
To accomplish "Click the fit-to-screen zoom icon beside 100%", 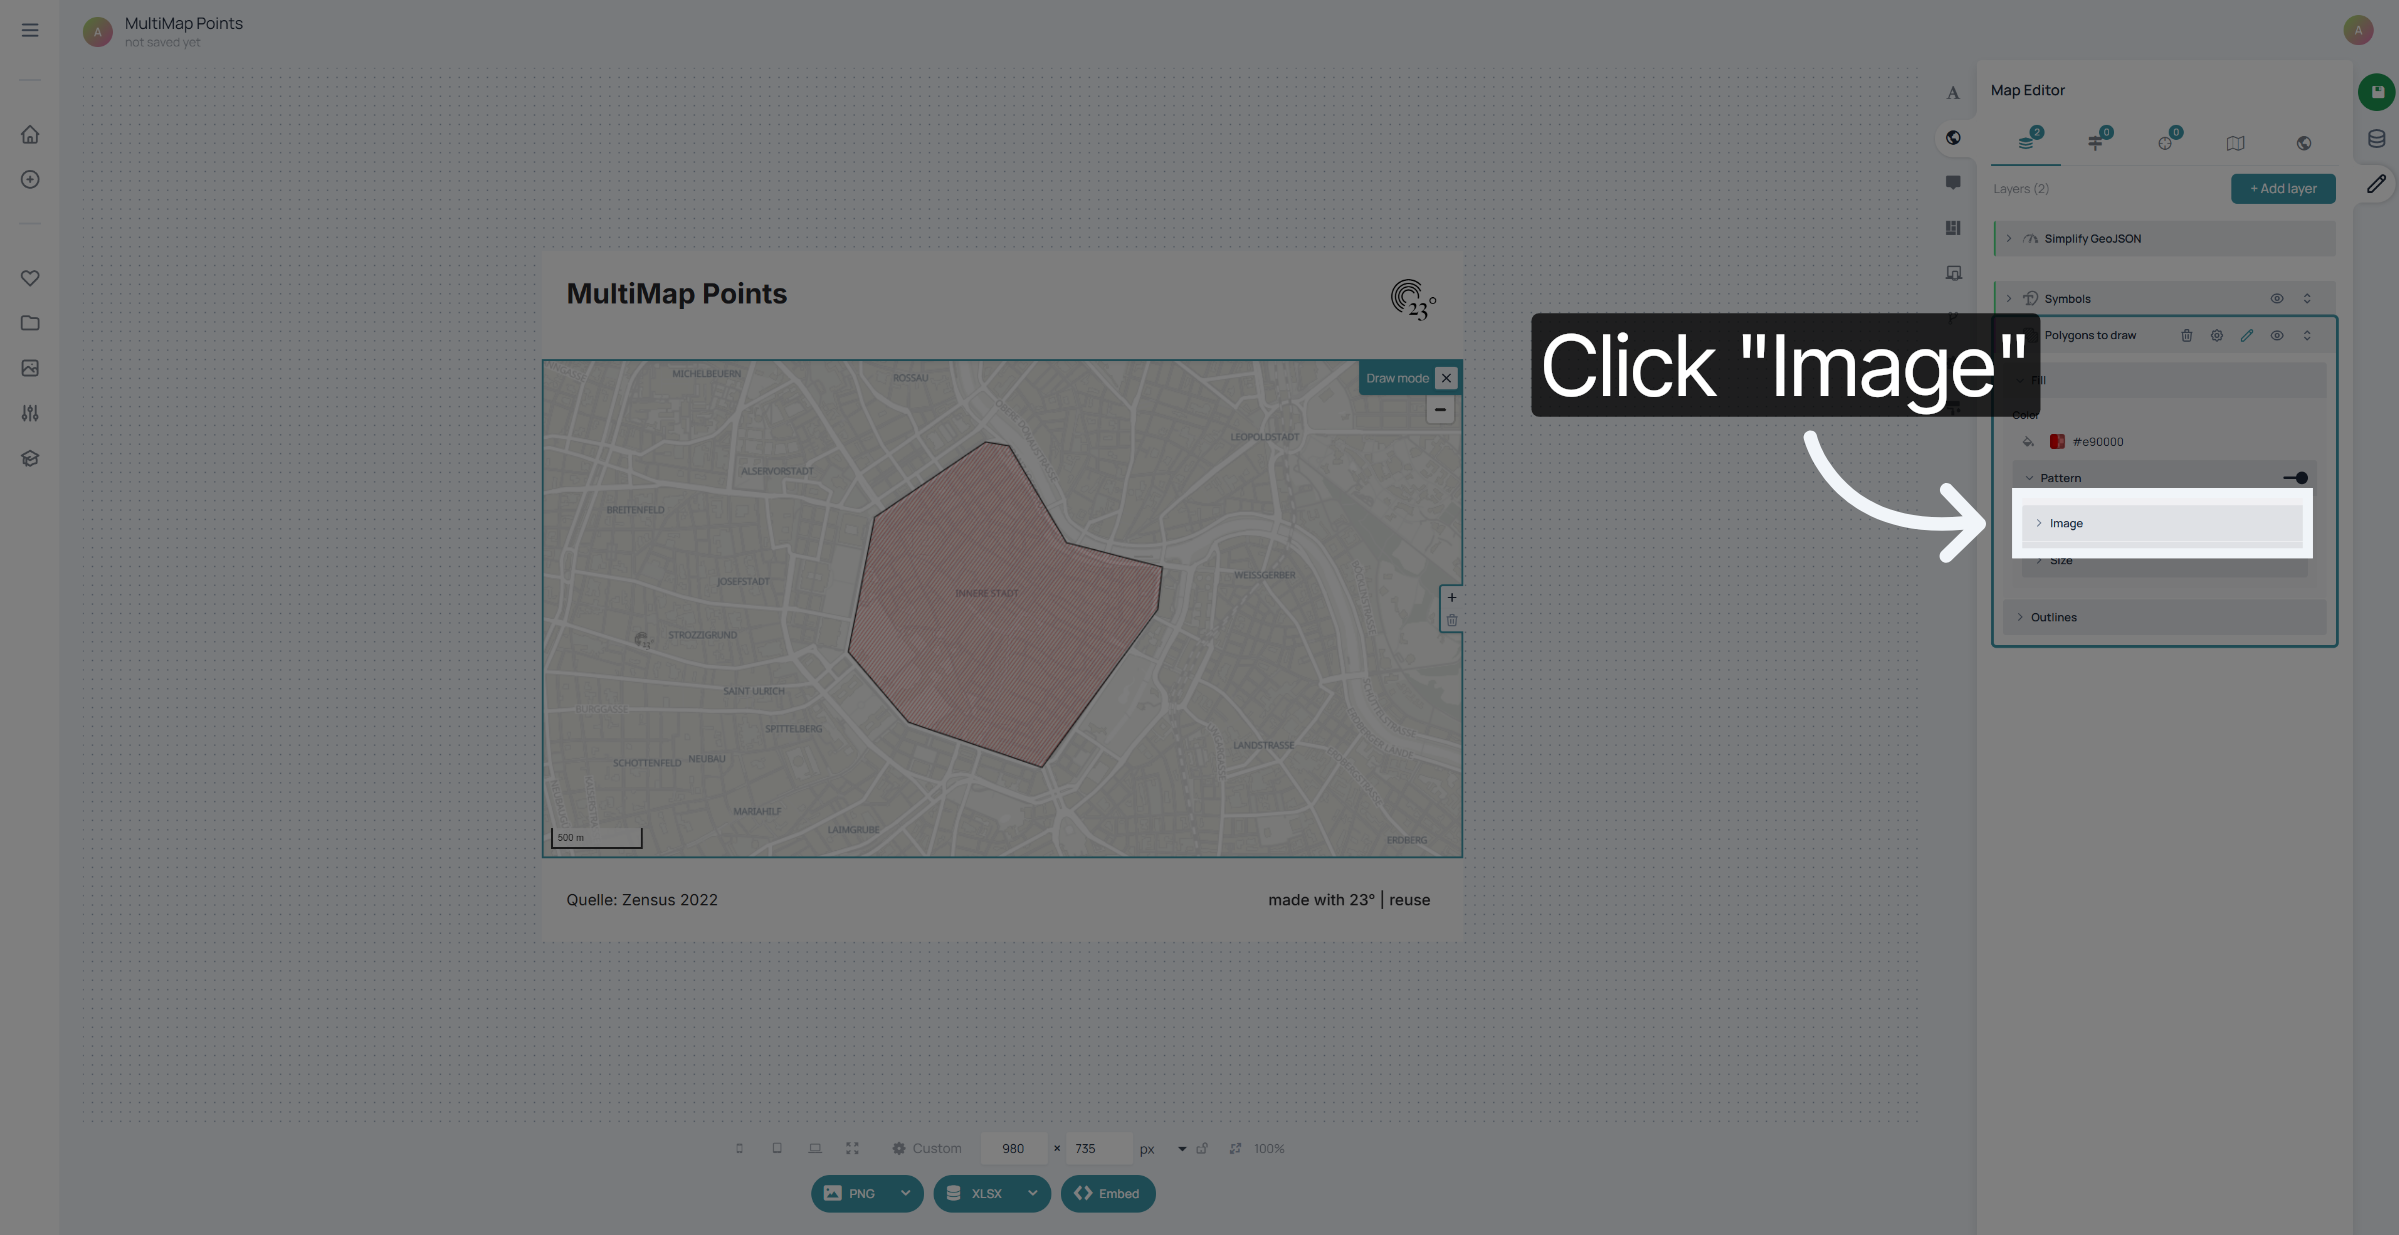I will [1236, 1149].
